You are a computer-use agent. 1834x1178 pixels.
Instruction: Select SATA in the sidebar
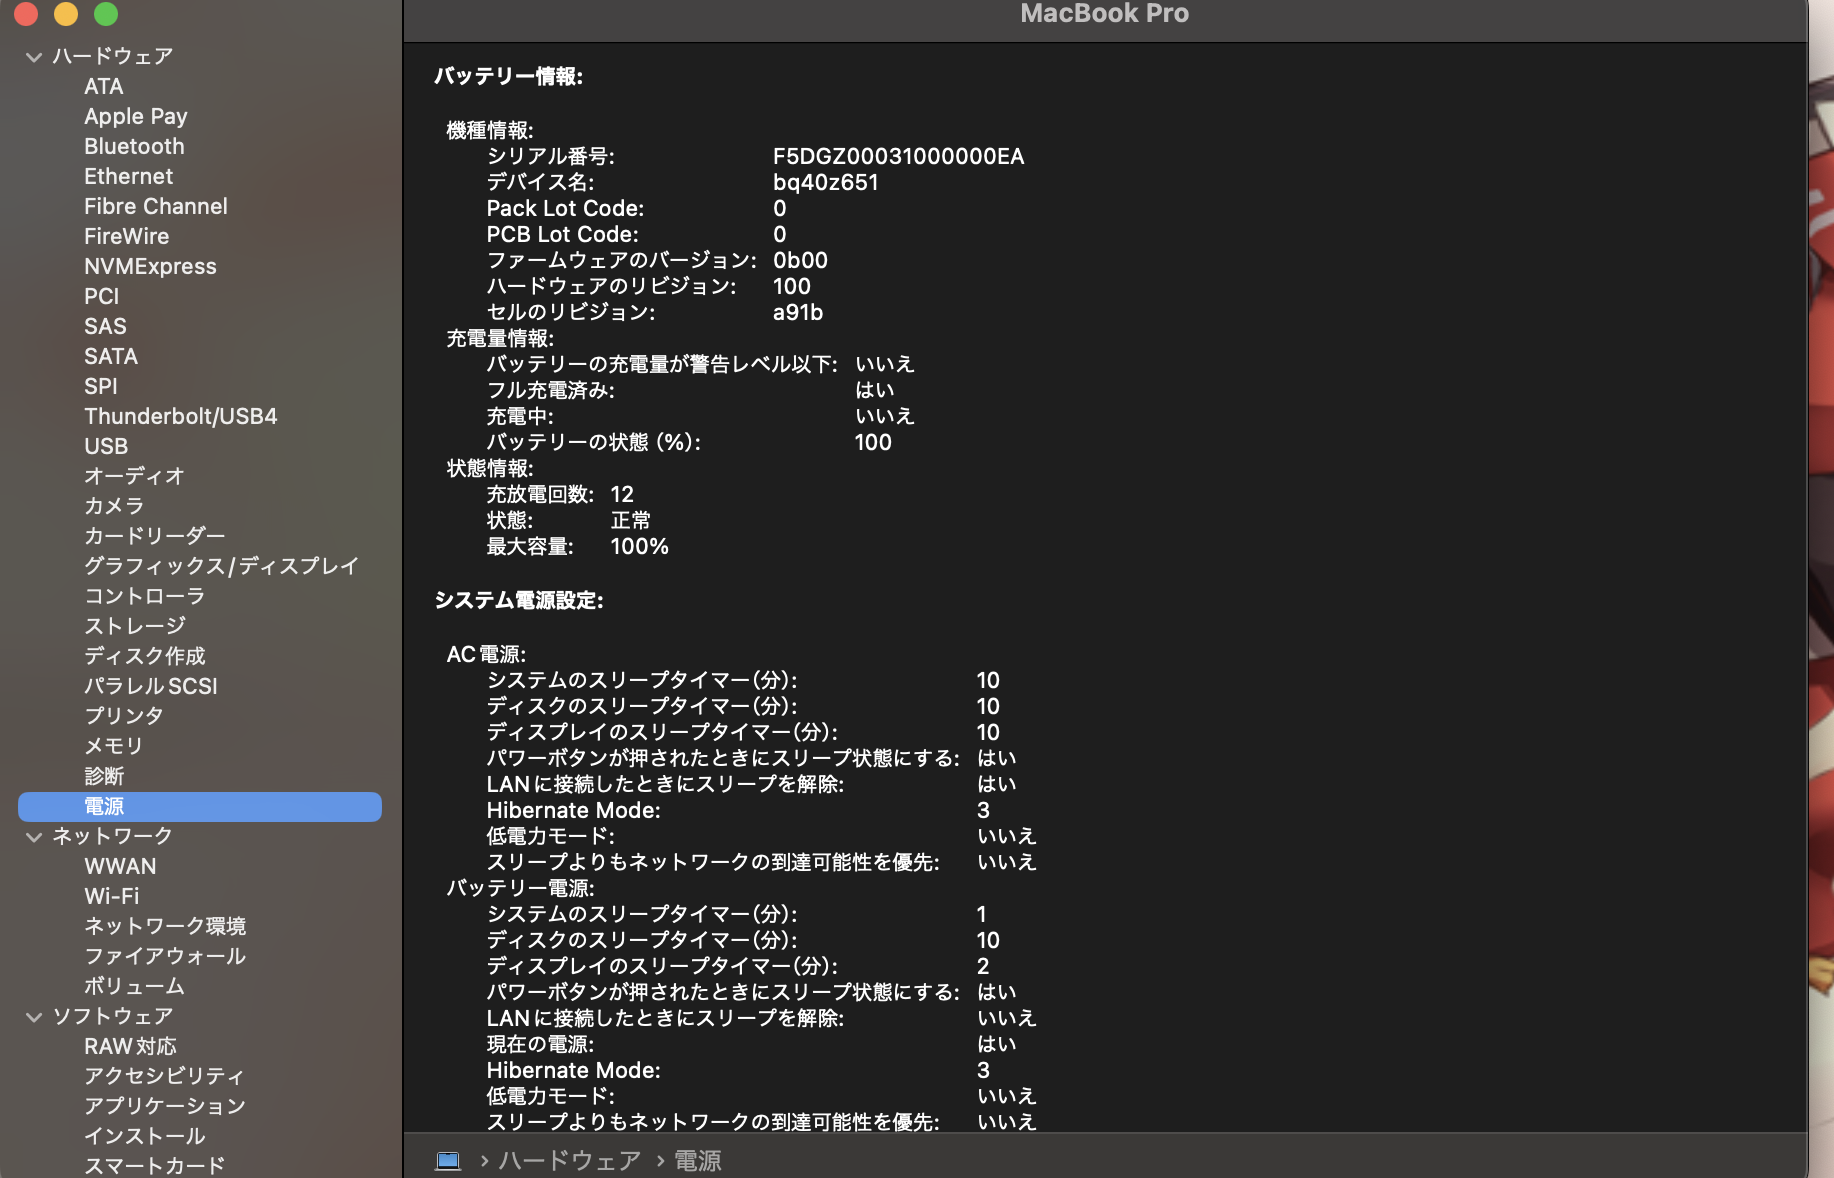coord(111,357)
